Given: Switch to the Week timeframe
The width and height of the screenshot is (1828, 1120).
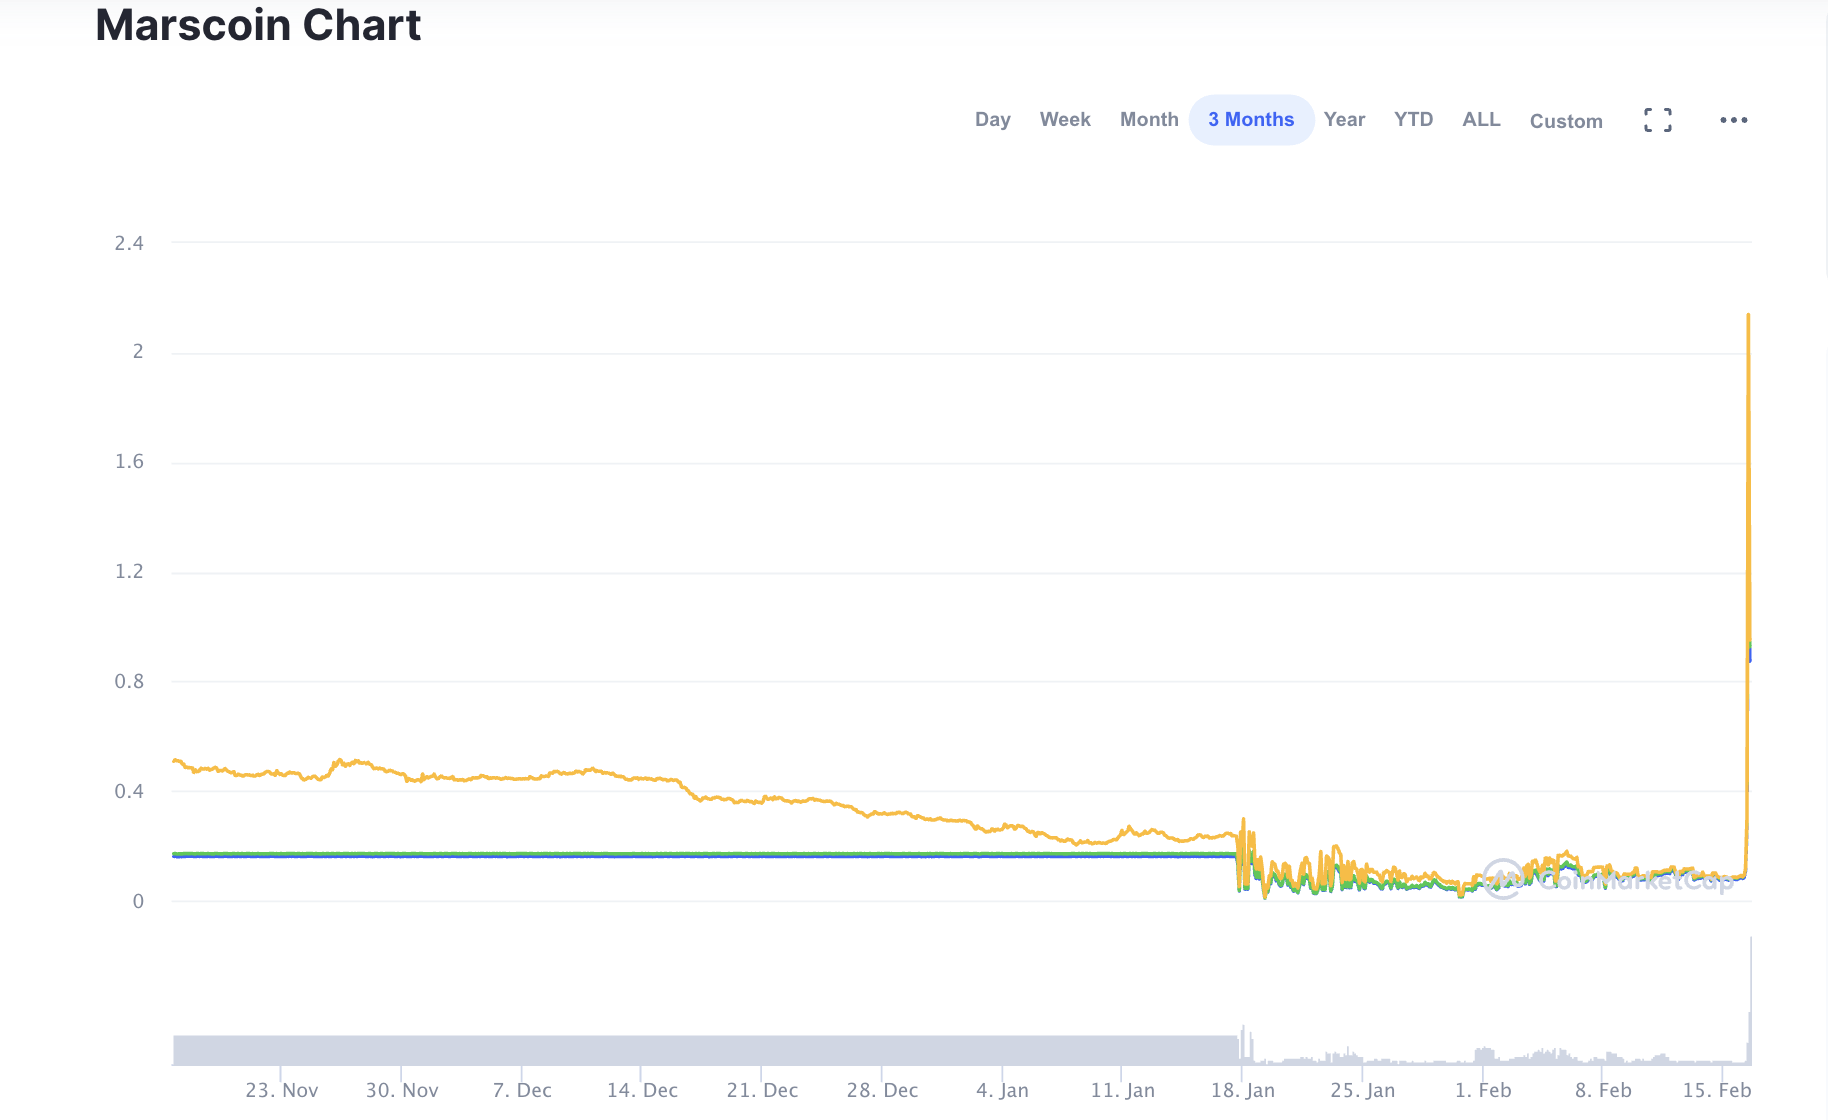Looking at the screenshot, I should [1065, 119].
